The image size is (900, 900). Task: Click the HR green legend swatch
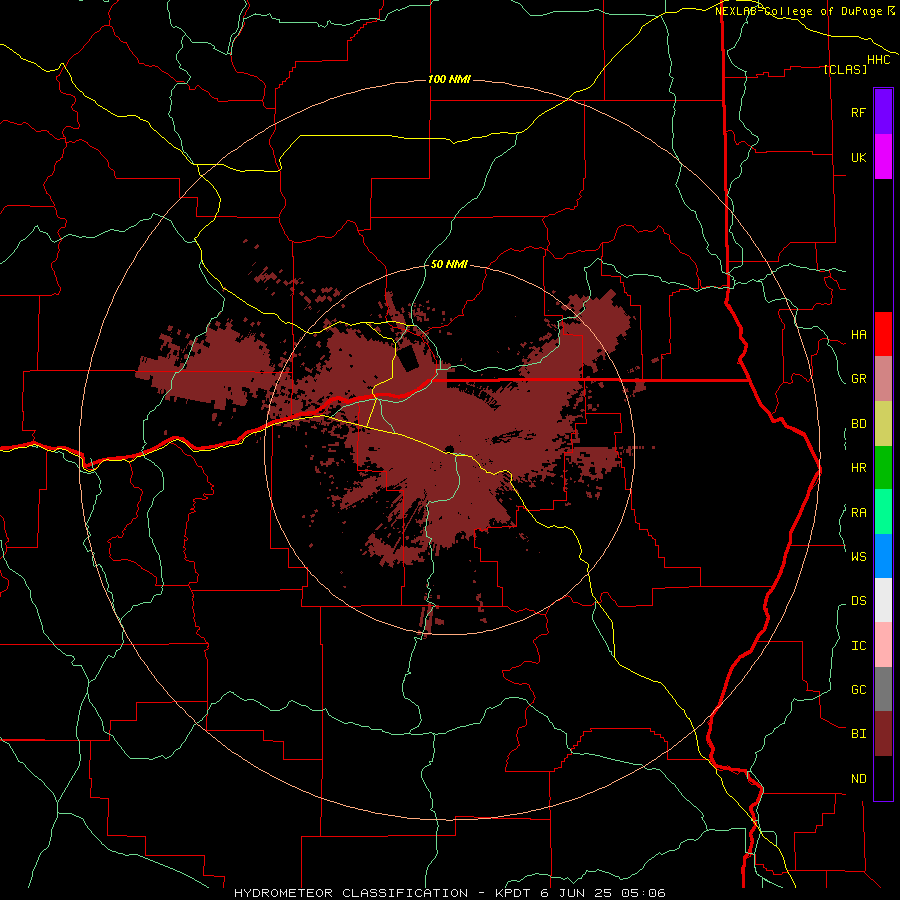[x=883, y=468]
